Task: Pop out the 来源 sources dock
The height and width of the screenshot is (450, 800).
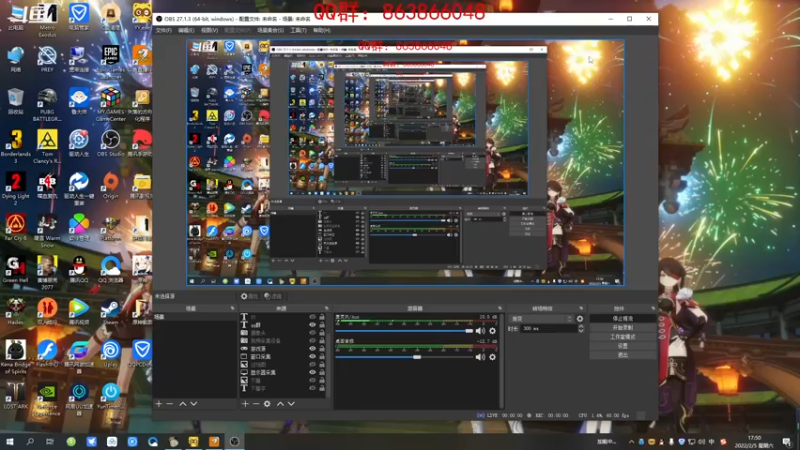Action: [327, 309]
